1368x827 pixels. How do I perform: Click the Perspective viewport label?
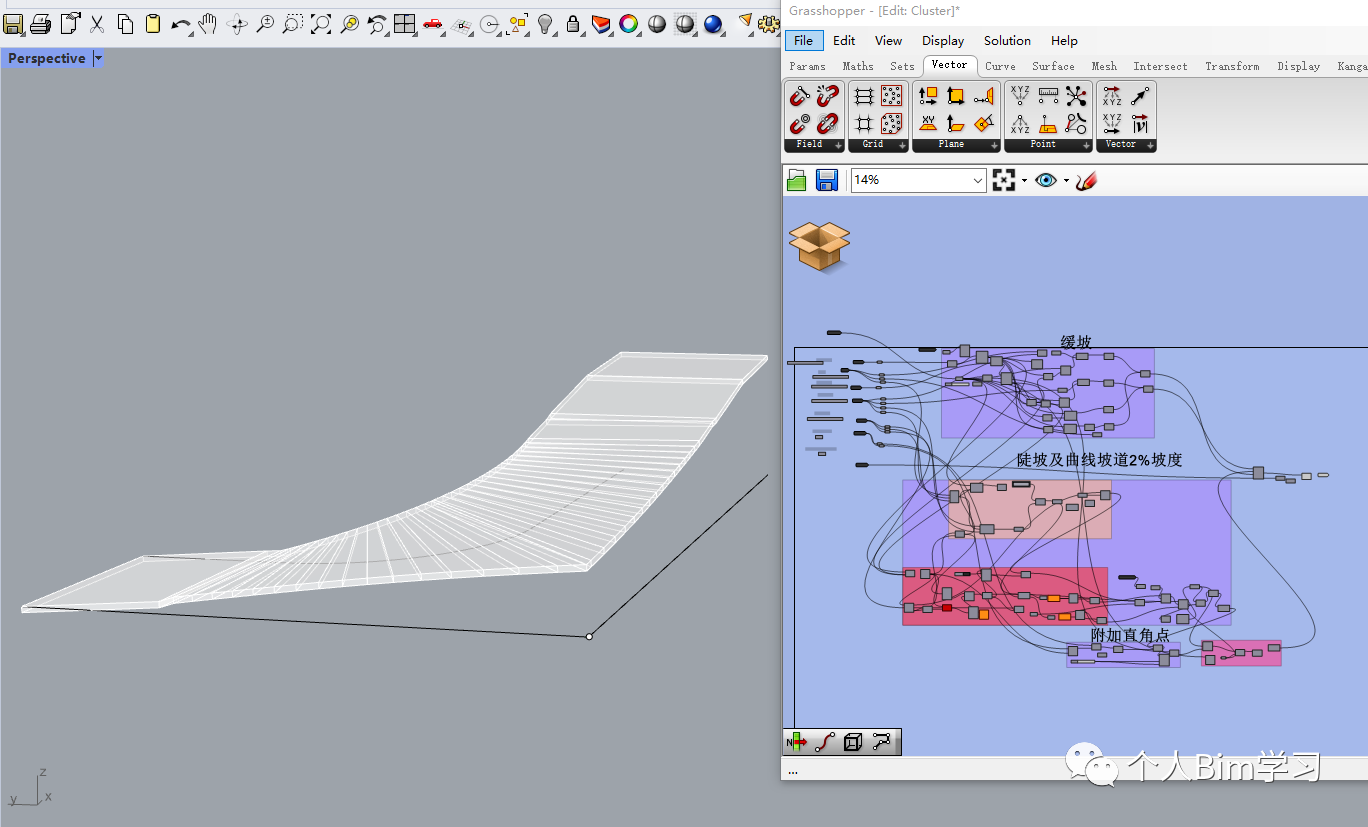click(x=46, y=59)
